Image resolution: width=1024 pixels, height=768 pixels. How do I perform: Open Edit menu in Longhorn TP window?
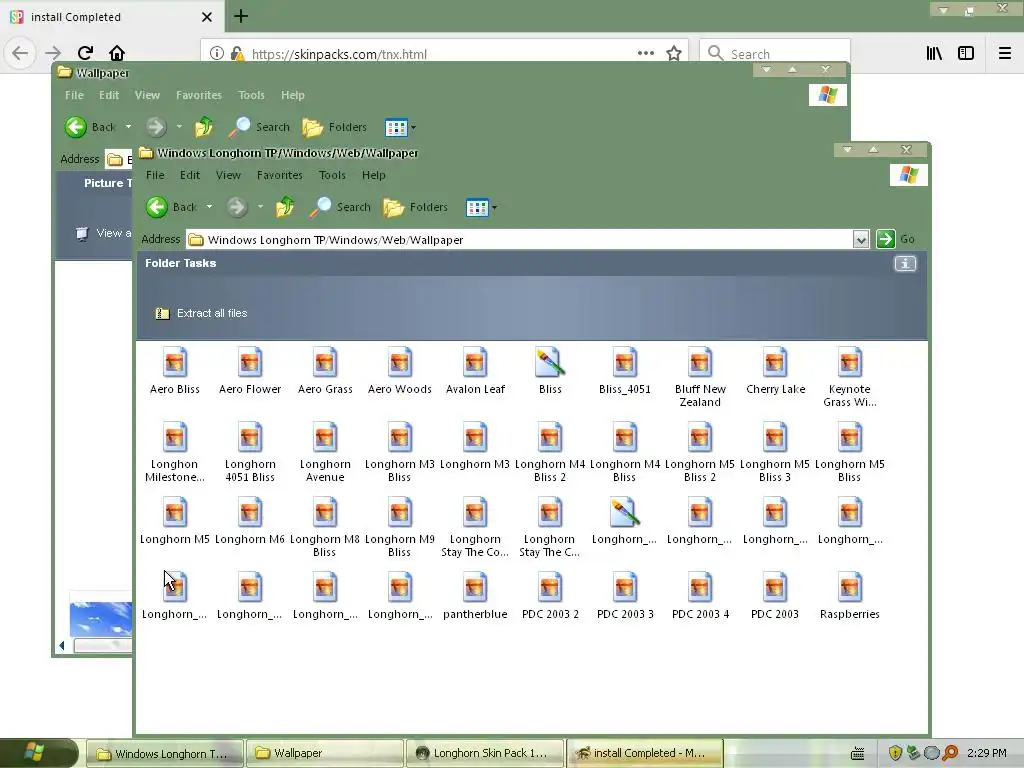(x=190, y=175)
